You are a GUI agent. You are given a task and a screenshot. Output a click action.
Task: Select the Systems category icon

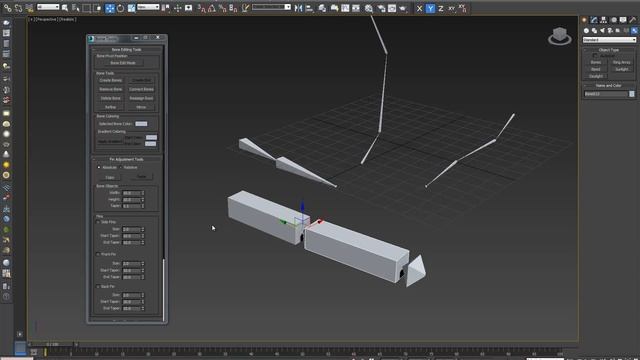coord(634,31)
